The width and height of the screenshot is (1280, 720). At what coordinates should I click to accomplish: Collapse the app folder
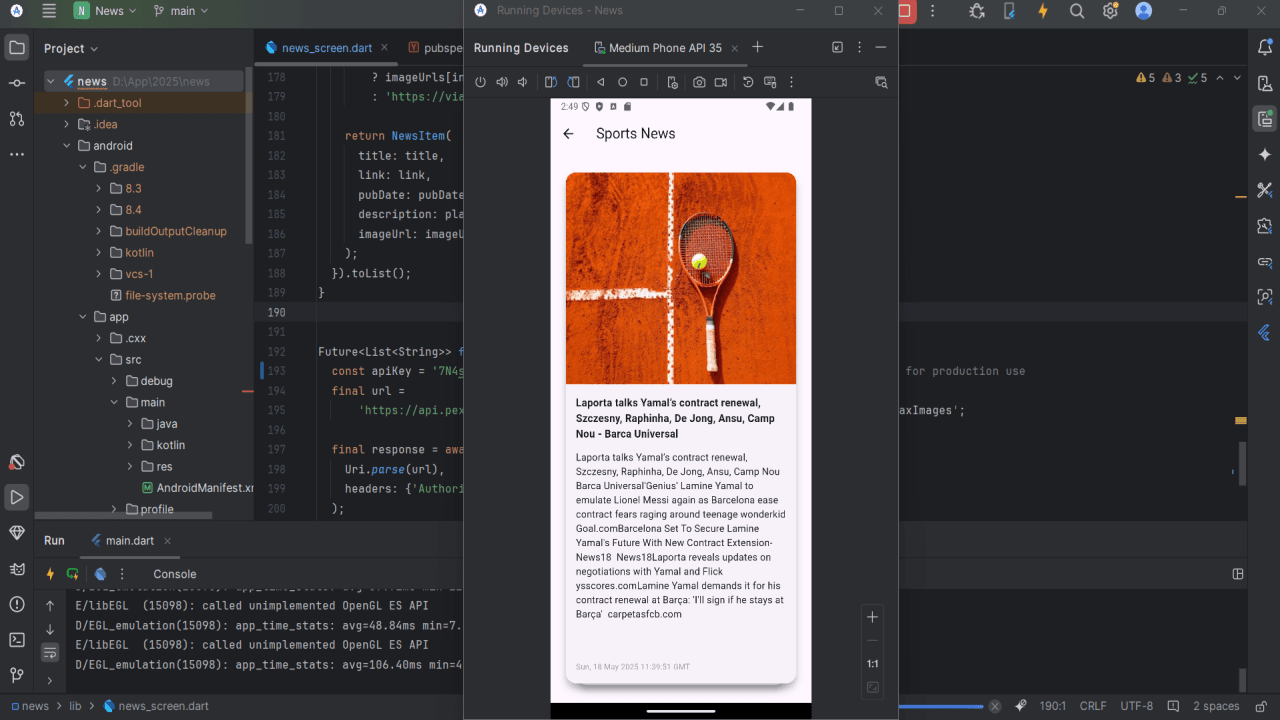coord(83,317)
